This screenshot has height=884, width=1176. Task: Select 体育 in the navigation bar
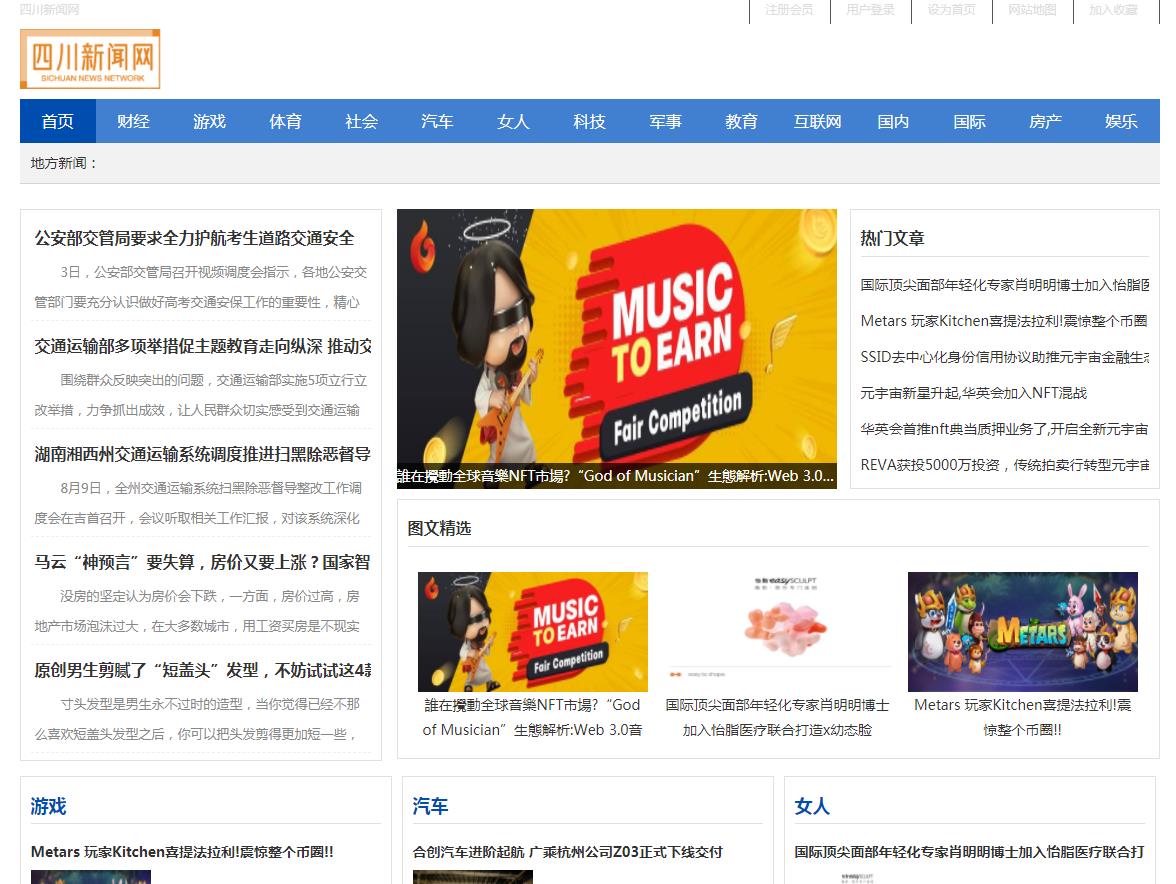[286, 121]
